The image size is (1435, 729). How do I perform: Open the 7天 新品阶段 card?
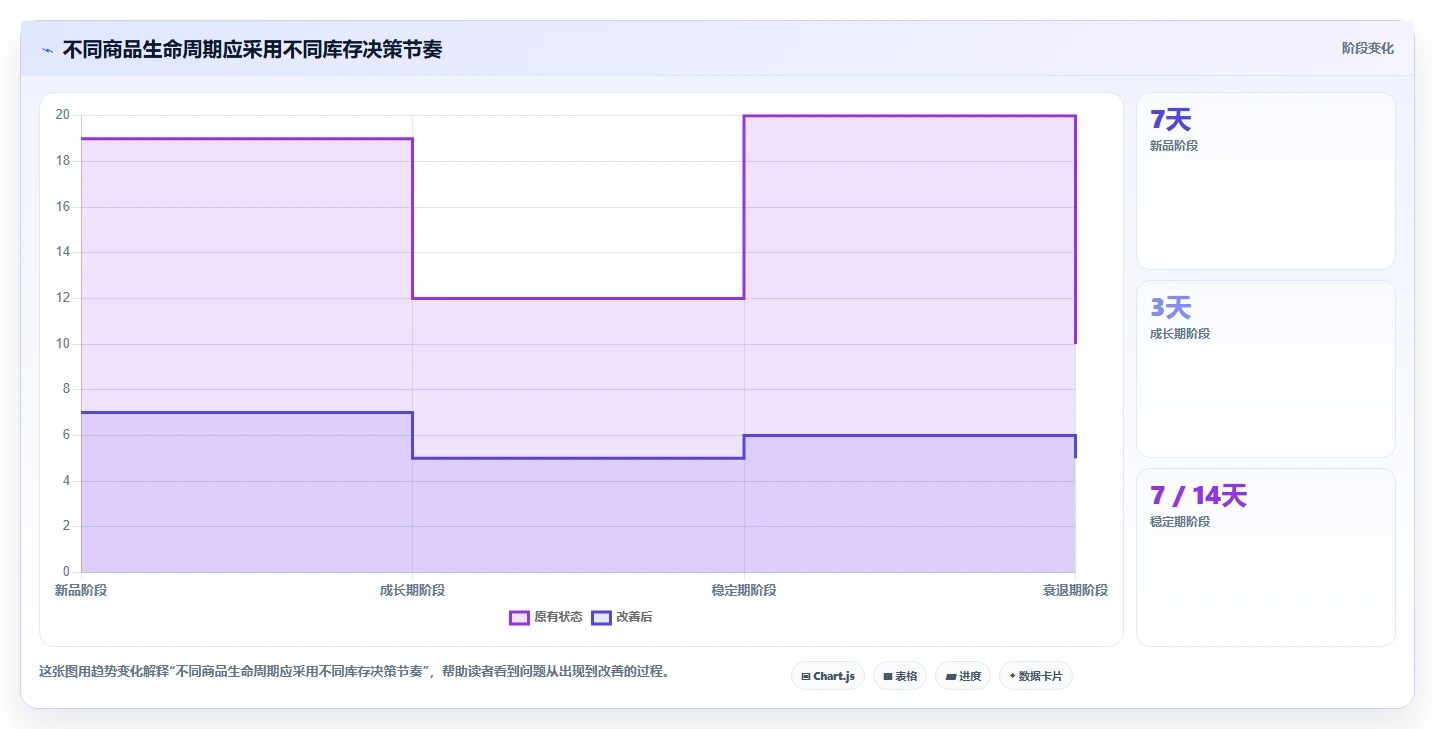pyautogui.click(x=1265, y=181)
